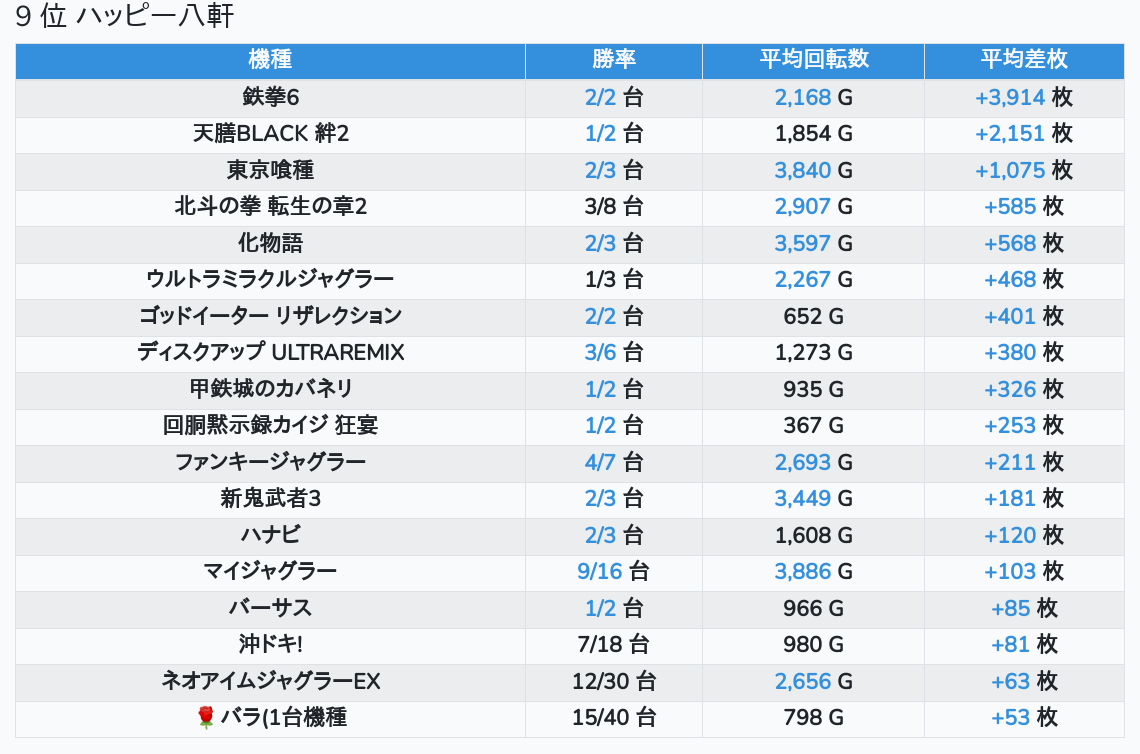Click ウルトラミラクルジャグラー in the table
The height and width of the screenshot is (754, 1140).
coord(270,279)
